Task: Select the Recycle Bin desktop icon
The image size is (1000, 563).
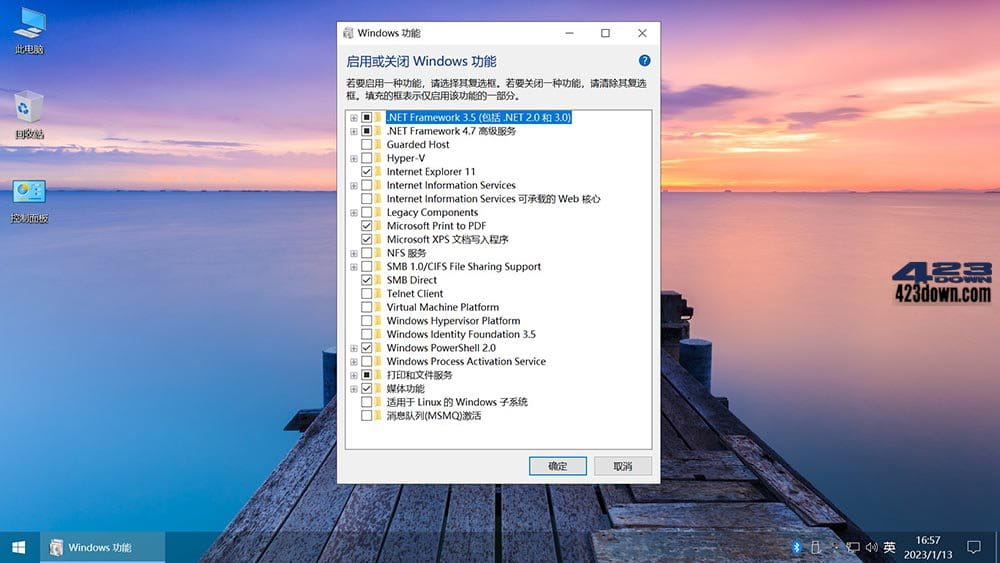Action: point(29,115)
